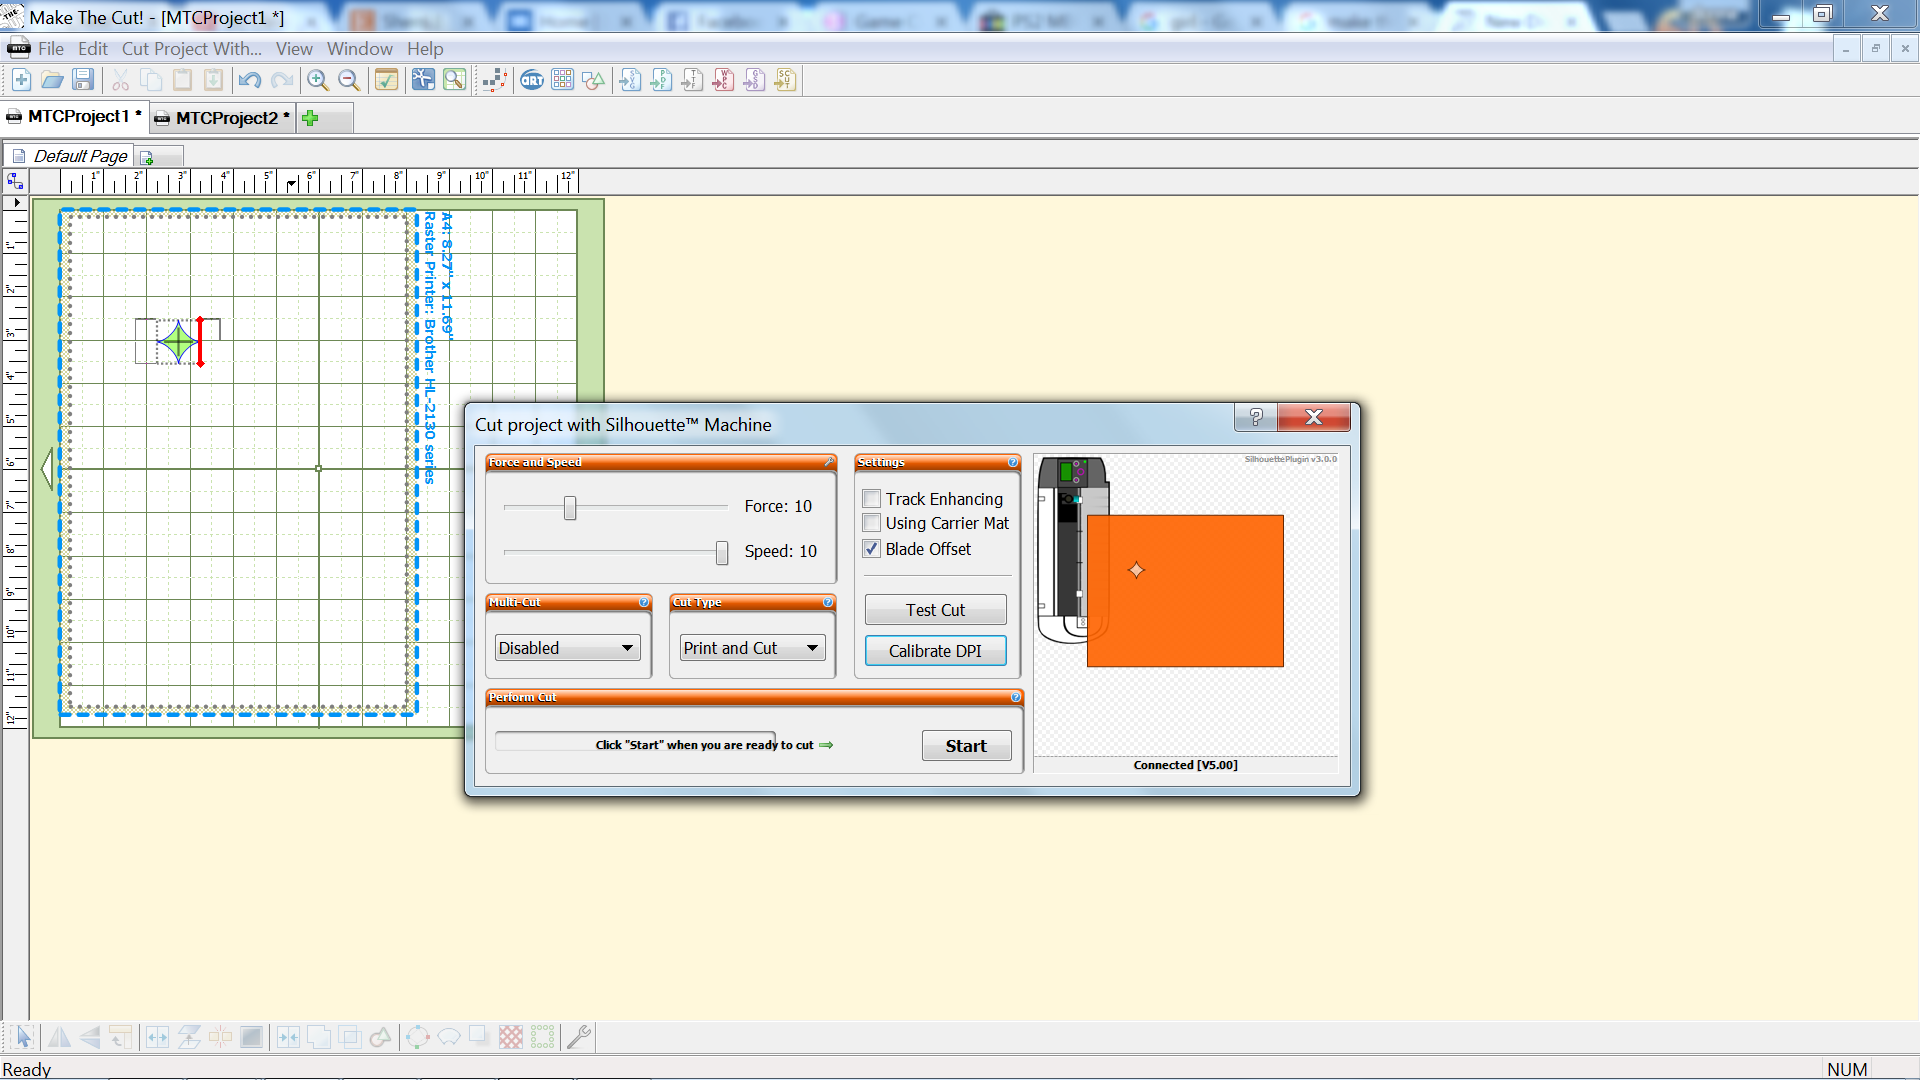Click the dialog question mark help button
The image size is (1920, 1080).
click(1256, 417)
